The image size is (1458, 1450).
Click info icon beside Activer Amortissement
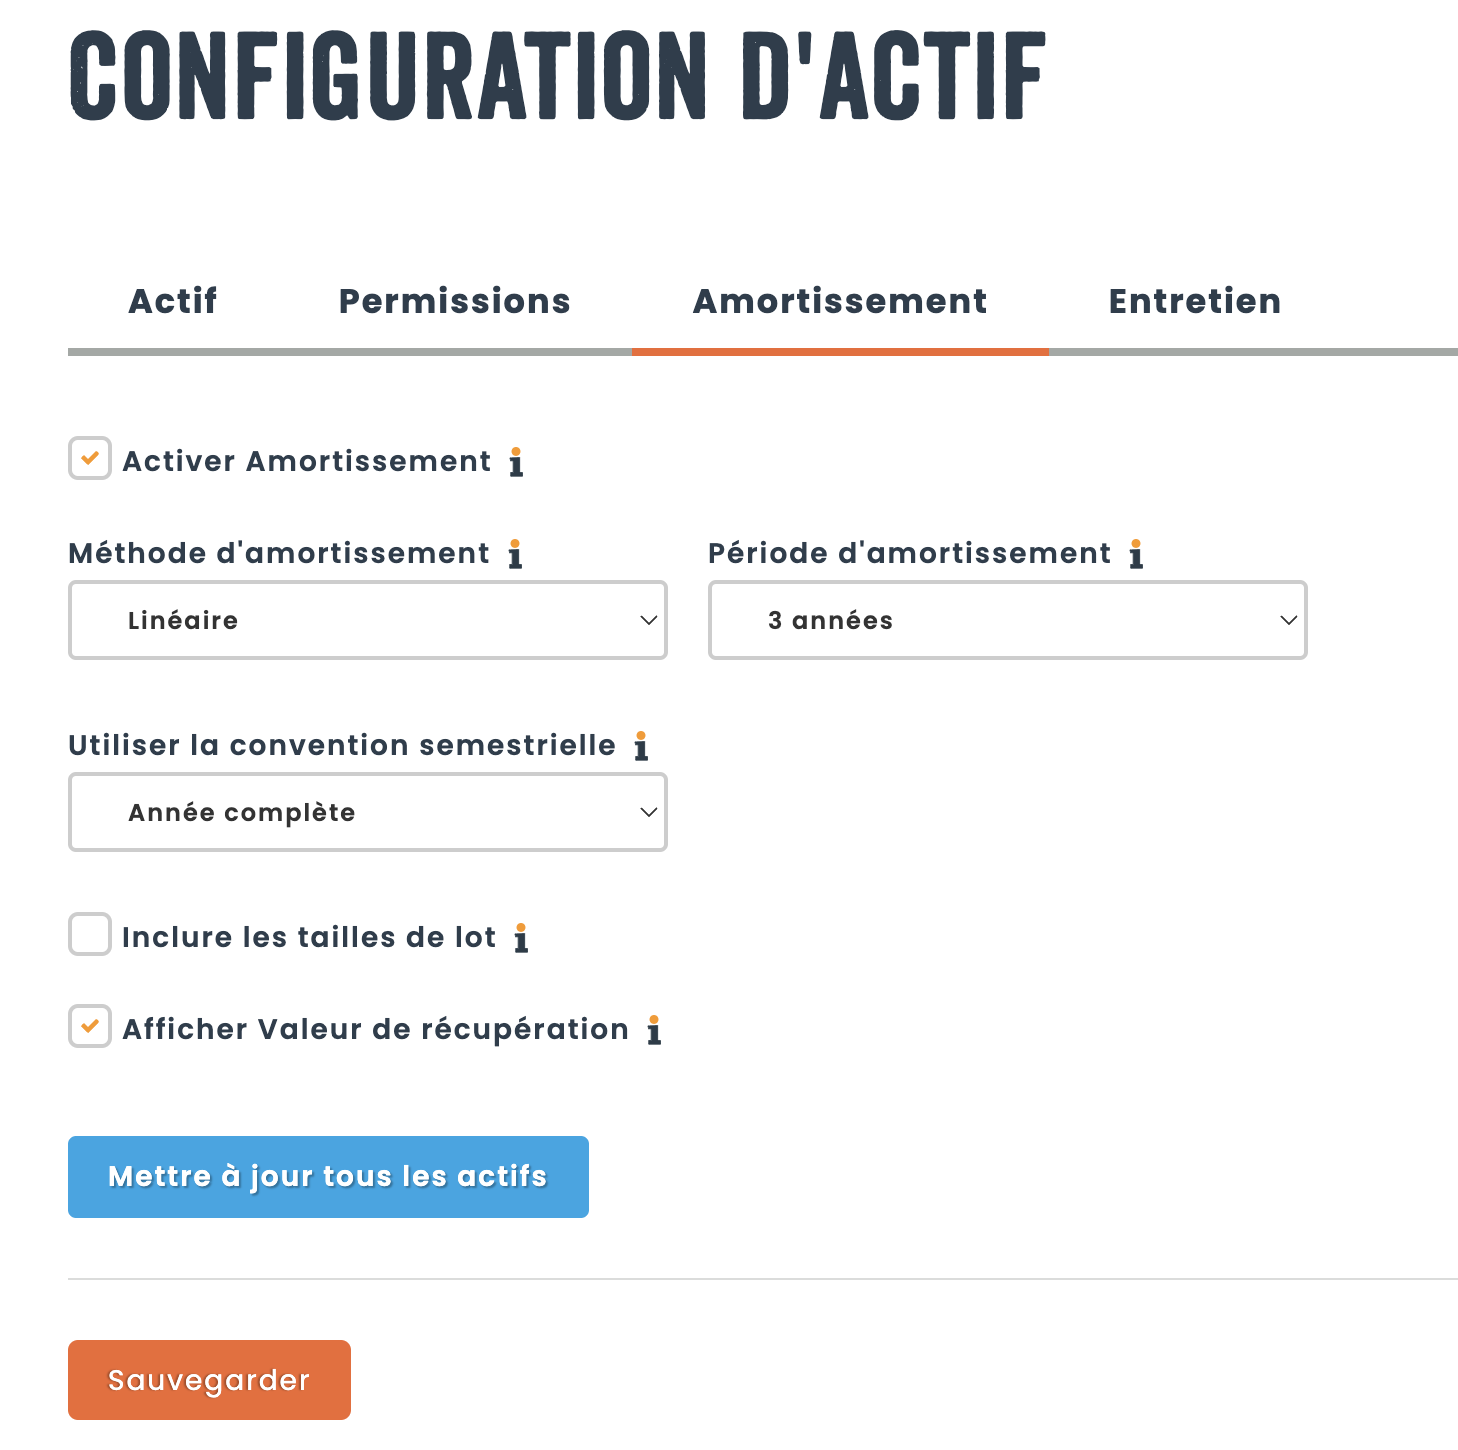click(516, 462)
